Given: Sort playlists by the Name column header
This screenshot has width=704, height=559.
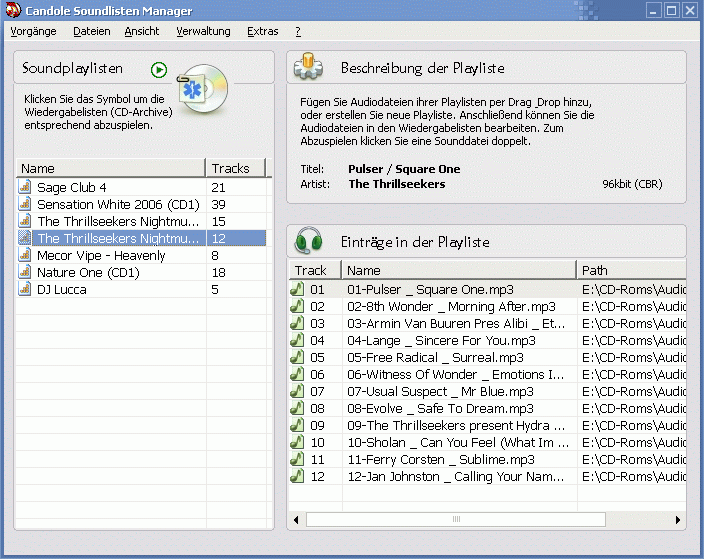Looking at the screenshot, I should [110, 168].
